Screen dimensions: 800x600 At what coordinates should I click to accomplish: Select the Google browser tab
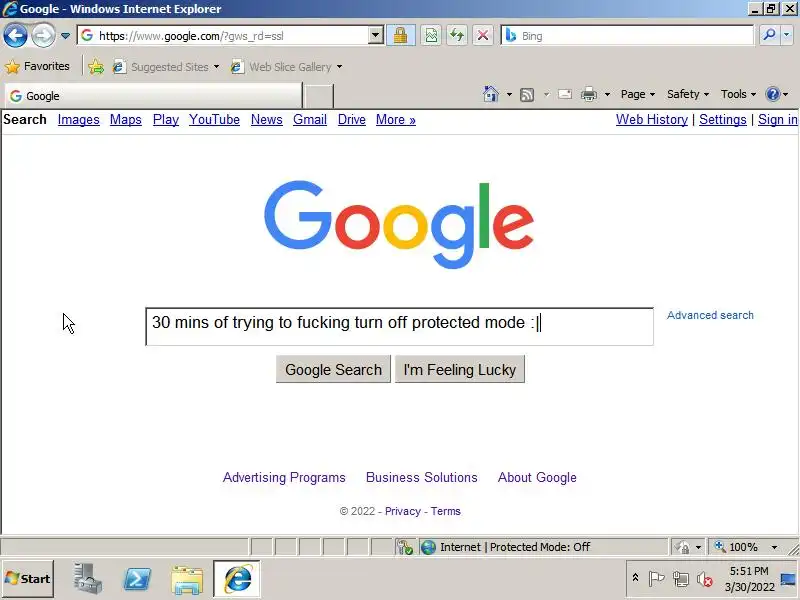[153, 96]
